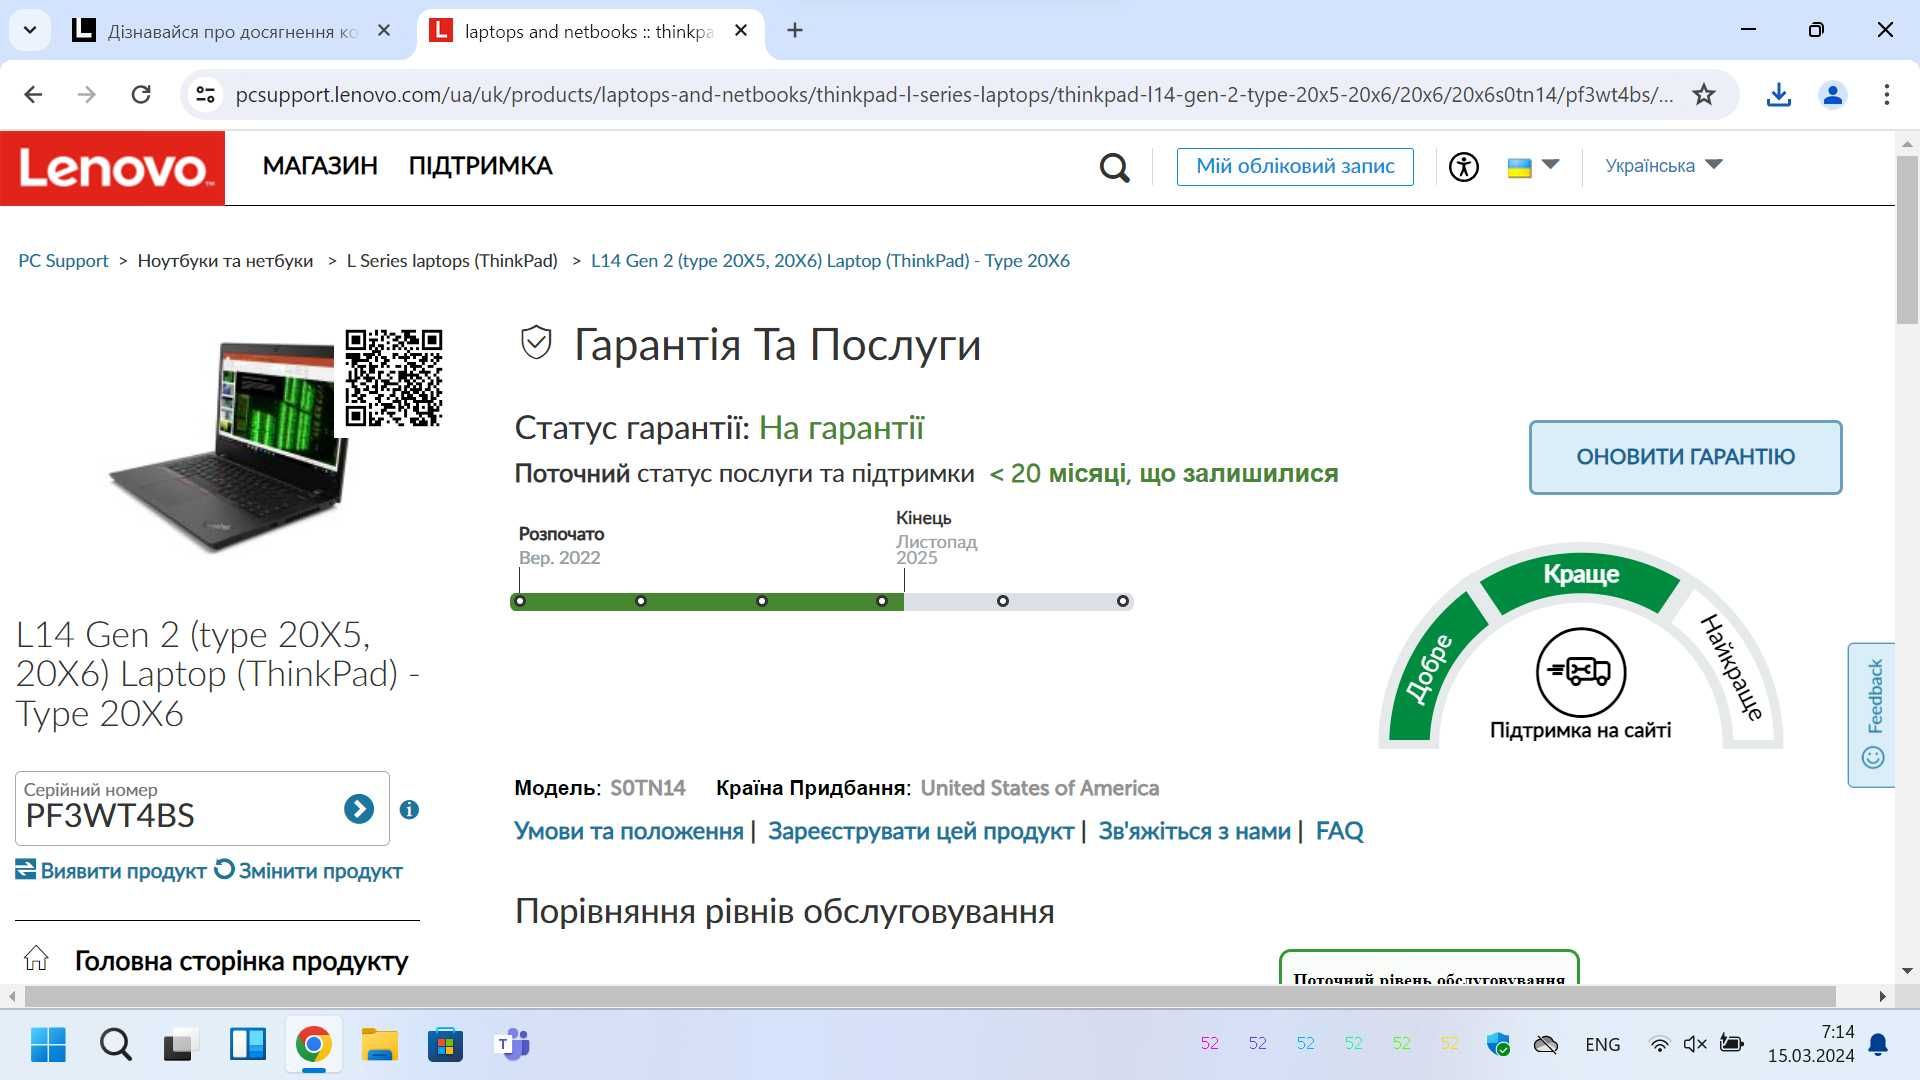Open a new browser tab
The width and height of the screenshot is (1920, 1080).
[x=795, y=31]
